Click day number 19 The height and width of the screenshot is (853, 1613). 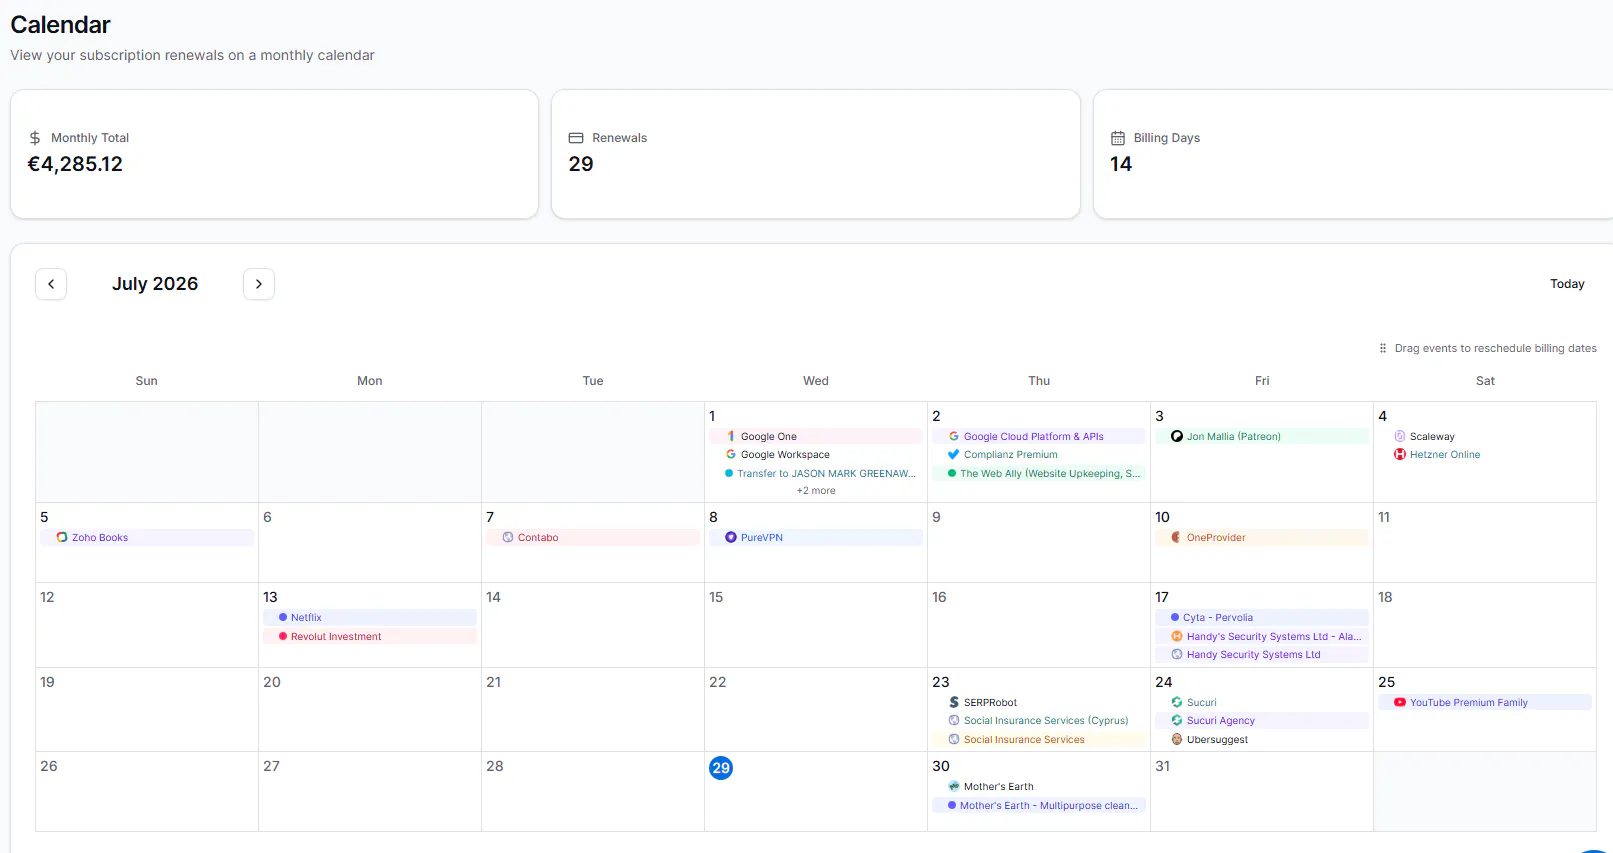coord(47,682)
